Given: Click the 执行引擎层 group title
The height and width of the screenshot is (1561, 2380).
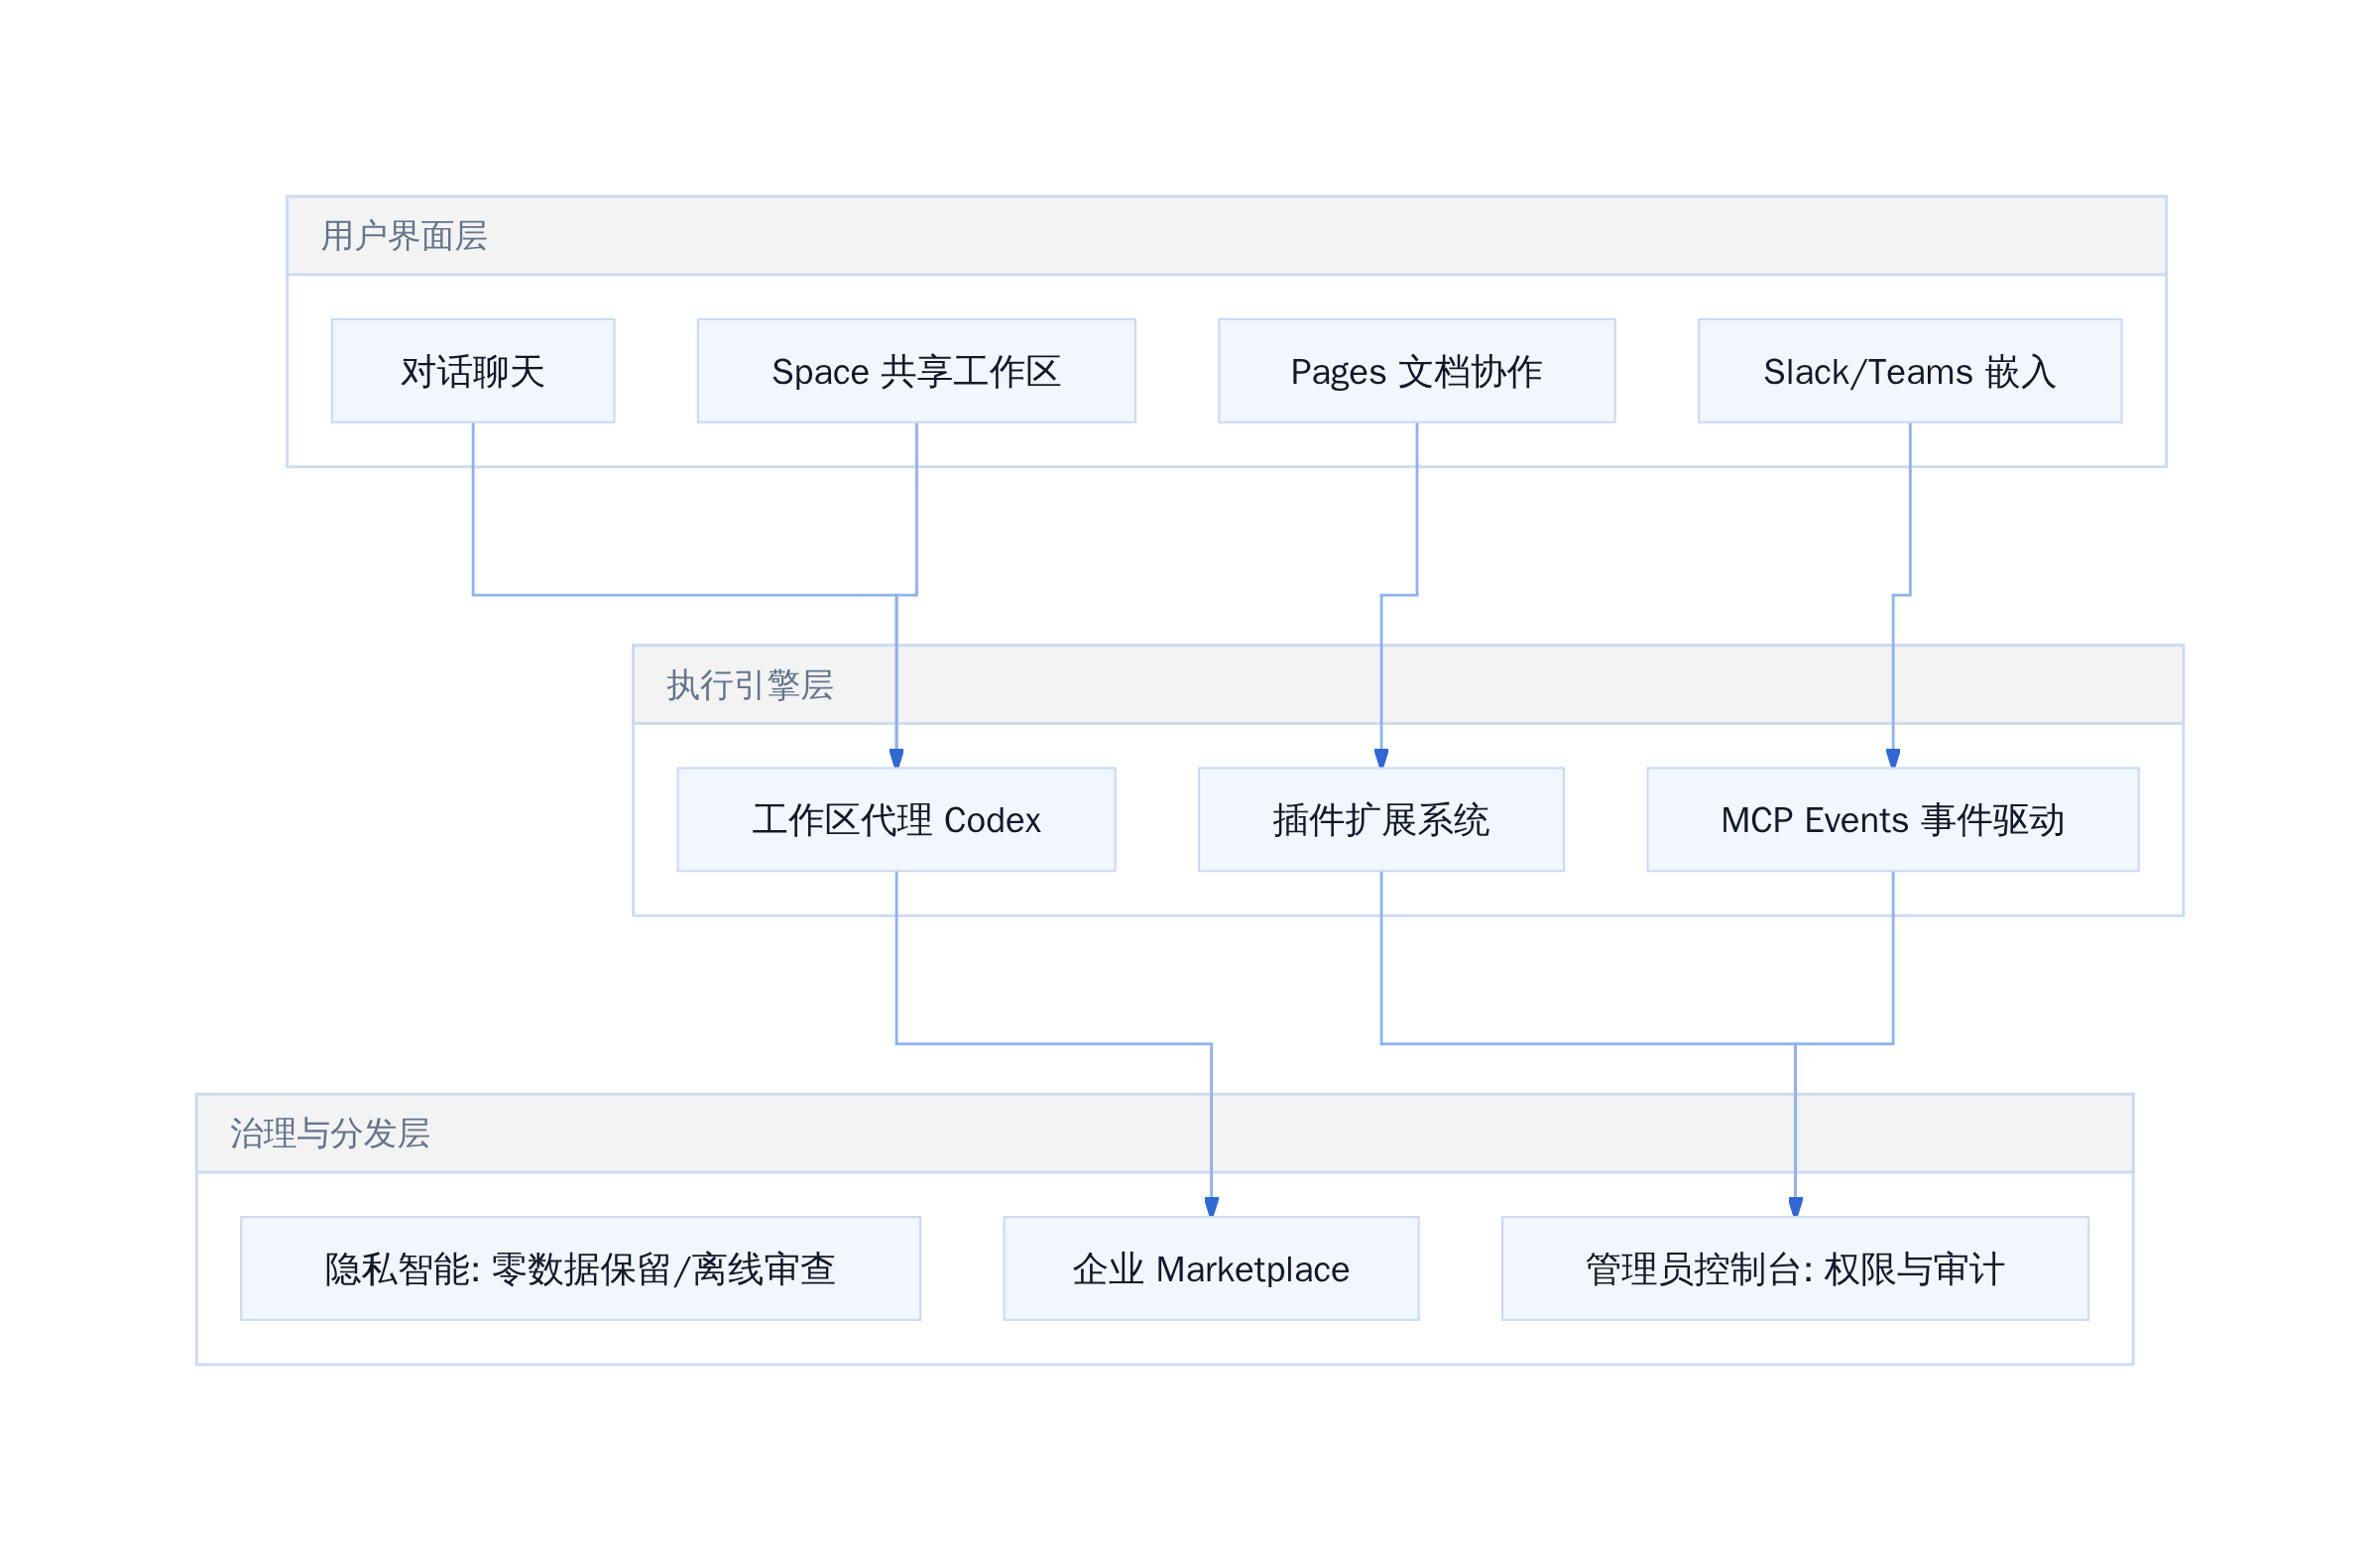Looking at the screenshot, I should [750, 685].
